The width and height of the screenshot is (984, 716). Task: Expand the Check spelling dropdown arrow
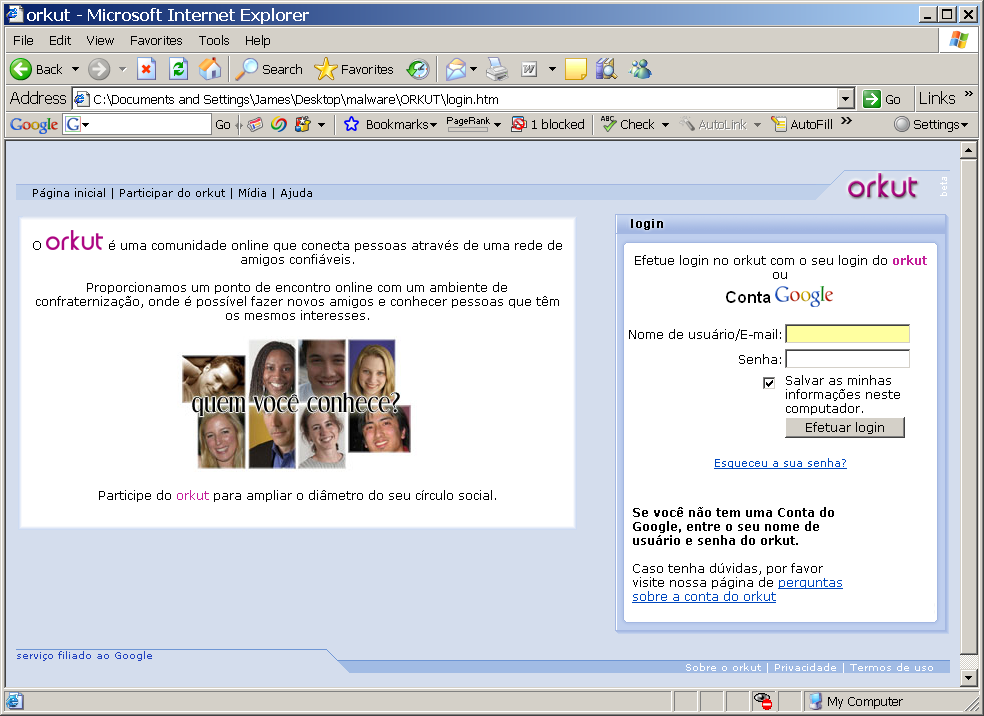coord(665,124)
